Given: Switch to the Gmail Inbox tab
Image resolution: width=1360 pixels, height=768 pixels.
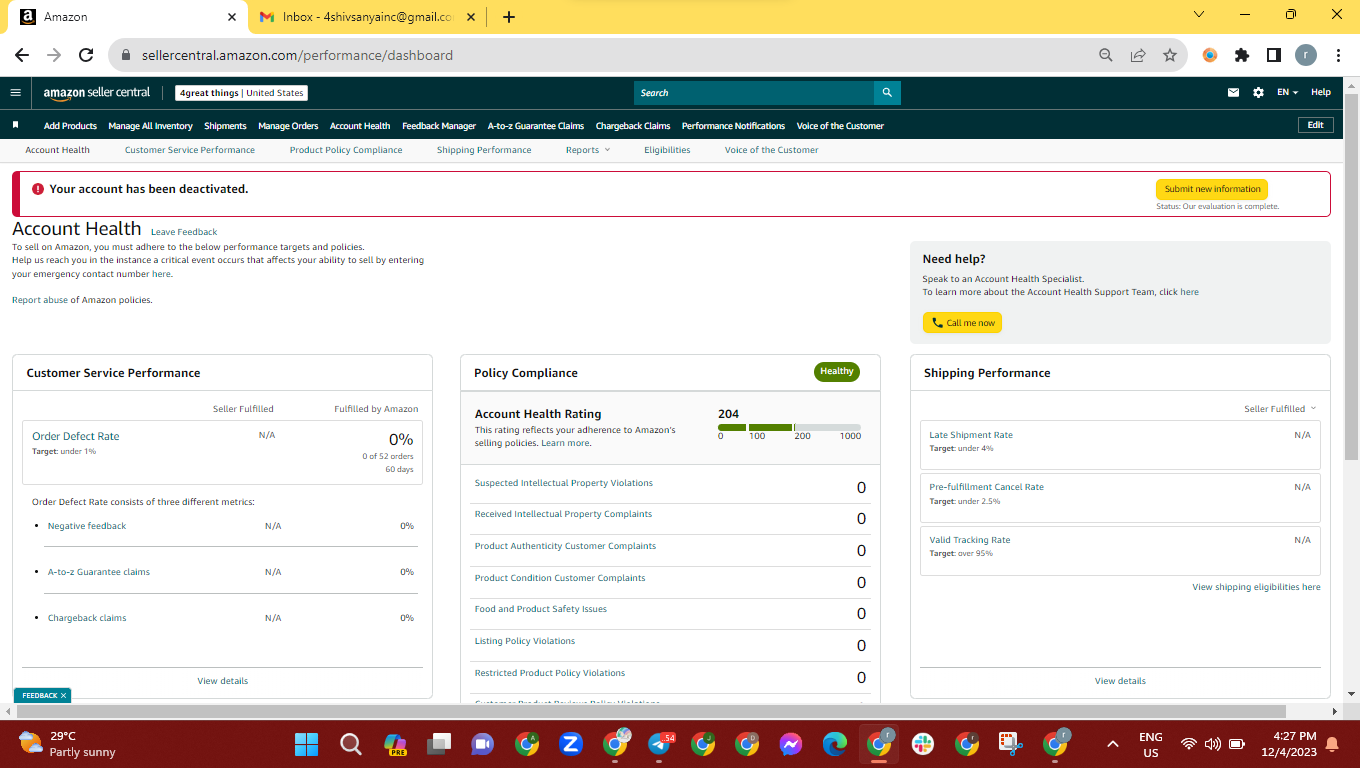Looking at the screenshot, I should tap(366, 17).
